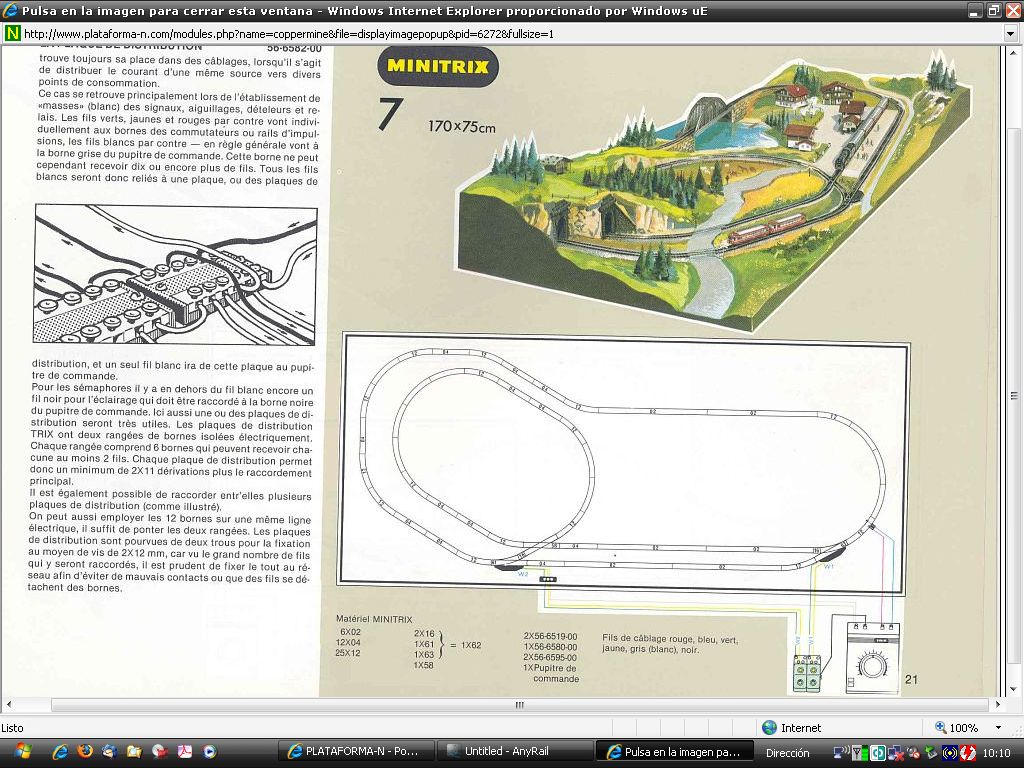1024x768 pixels.
Task: Open the folder shortcut in Quick Launch
Action: pyautogui.click(x=135, y=751)
